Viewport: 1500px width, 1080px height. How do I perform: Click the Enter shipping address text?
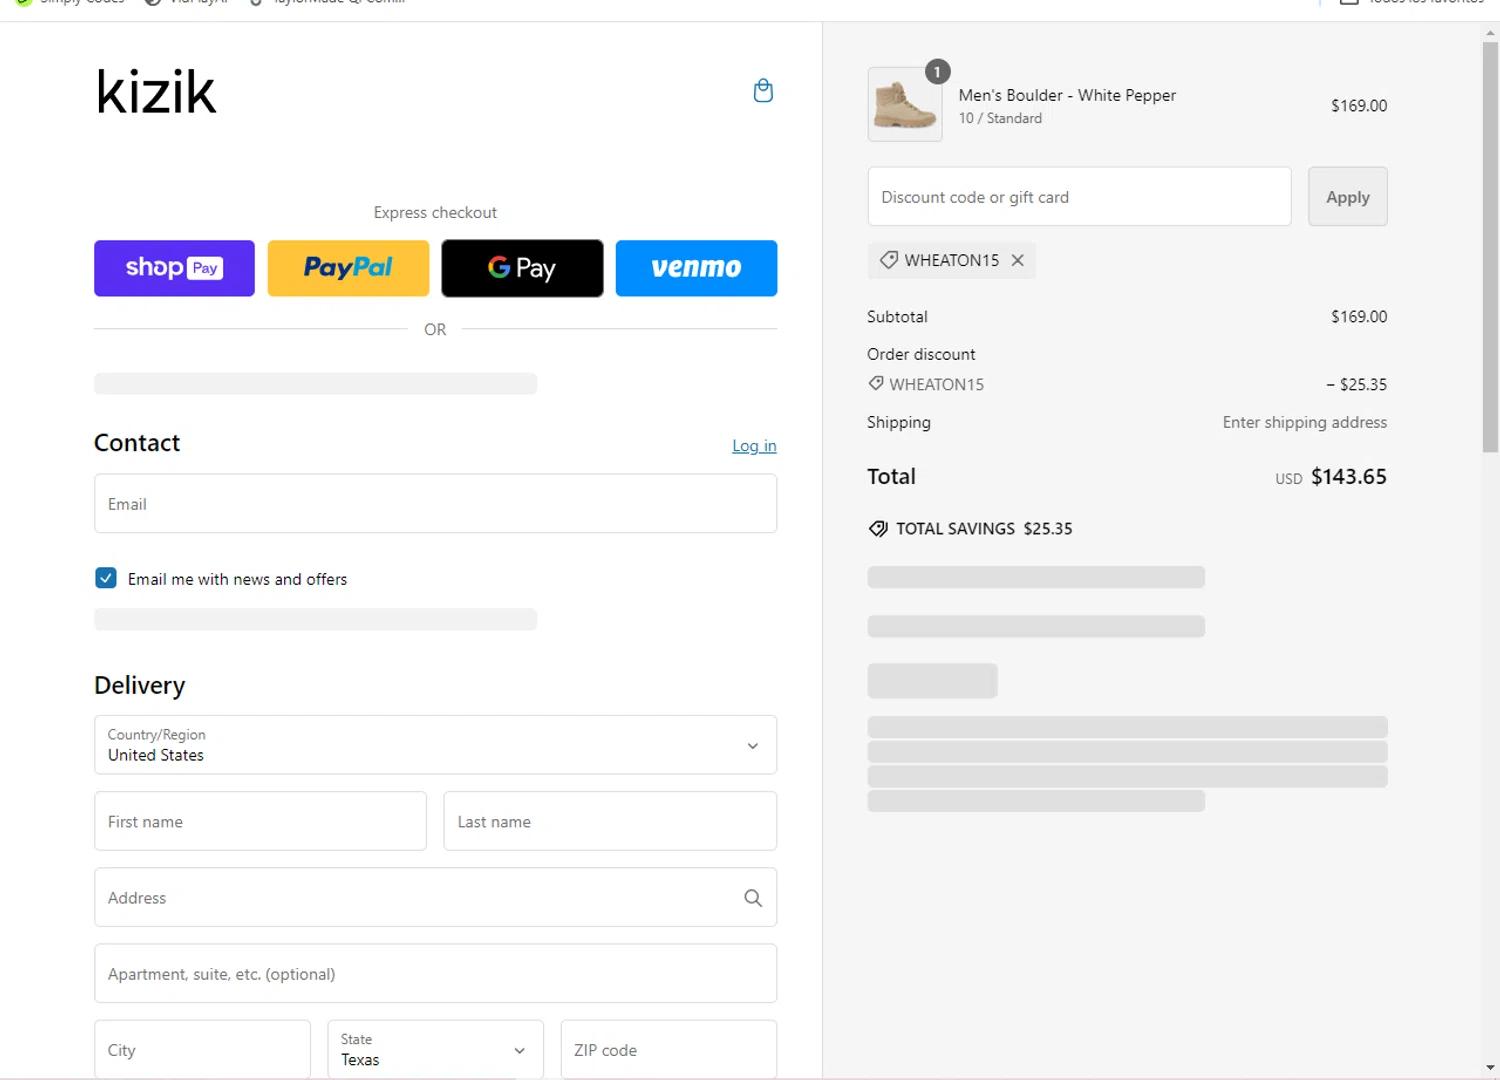click(1304, 422)
